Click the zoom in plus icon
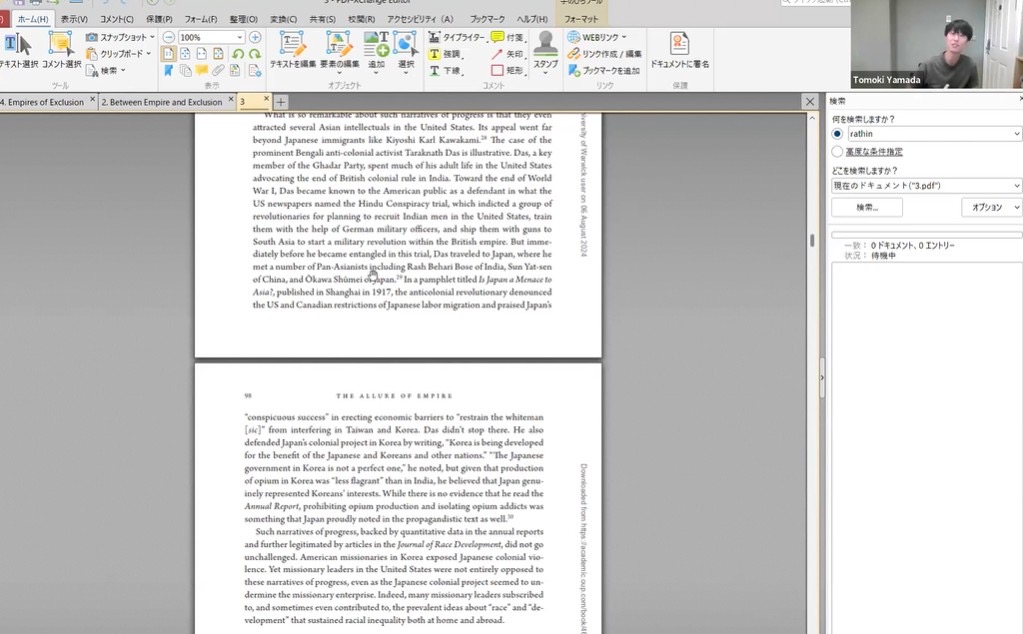Viewport: 1023px width, 634px height. [x=255, y=37]
